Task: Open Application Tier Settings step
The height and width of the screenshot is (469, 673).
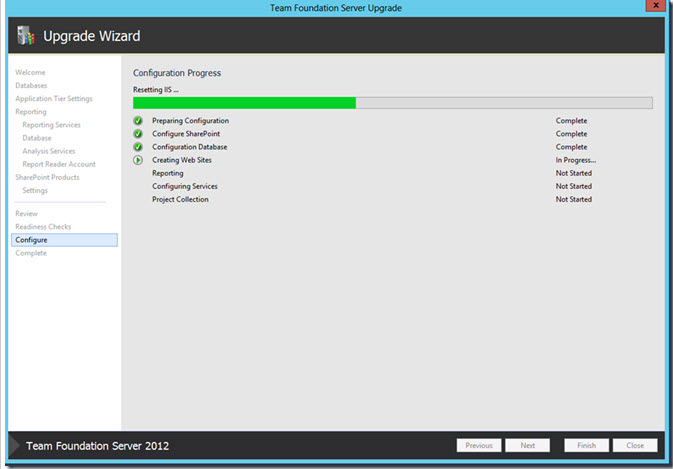Action: click(54, 99)
